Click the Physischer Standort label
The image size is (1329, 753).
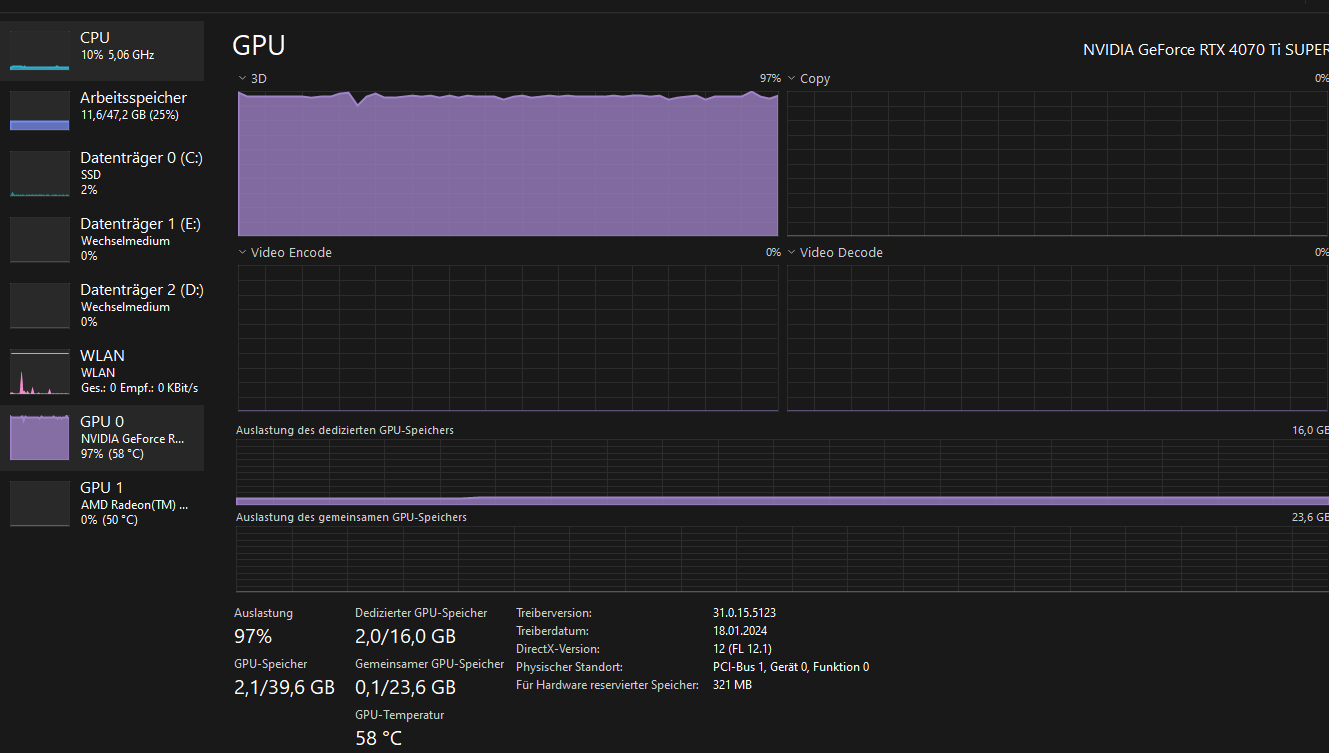[570, 667]
